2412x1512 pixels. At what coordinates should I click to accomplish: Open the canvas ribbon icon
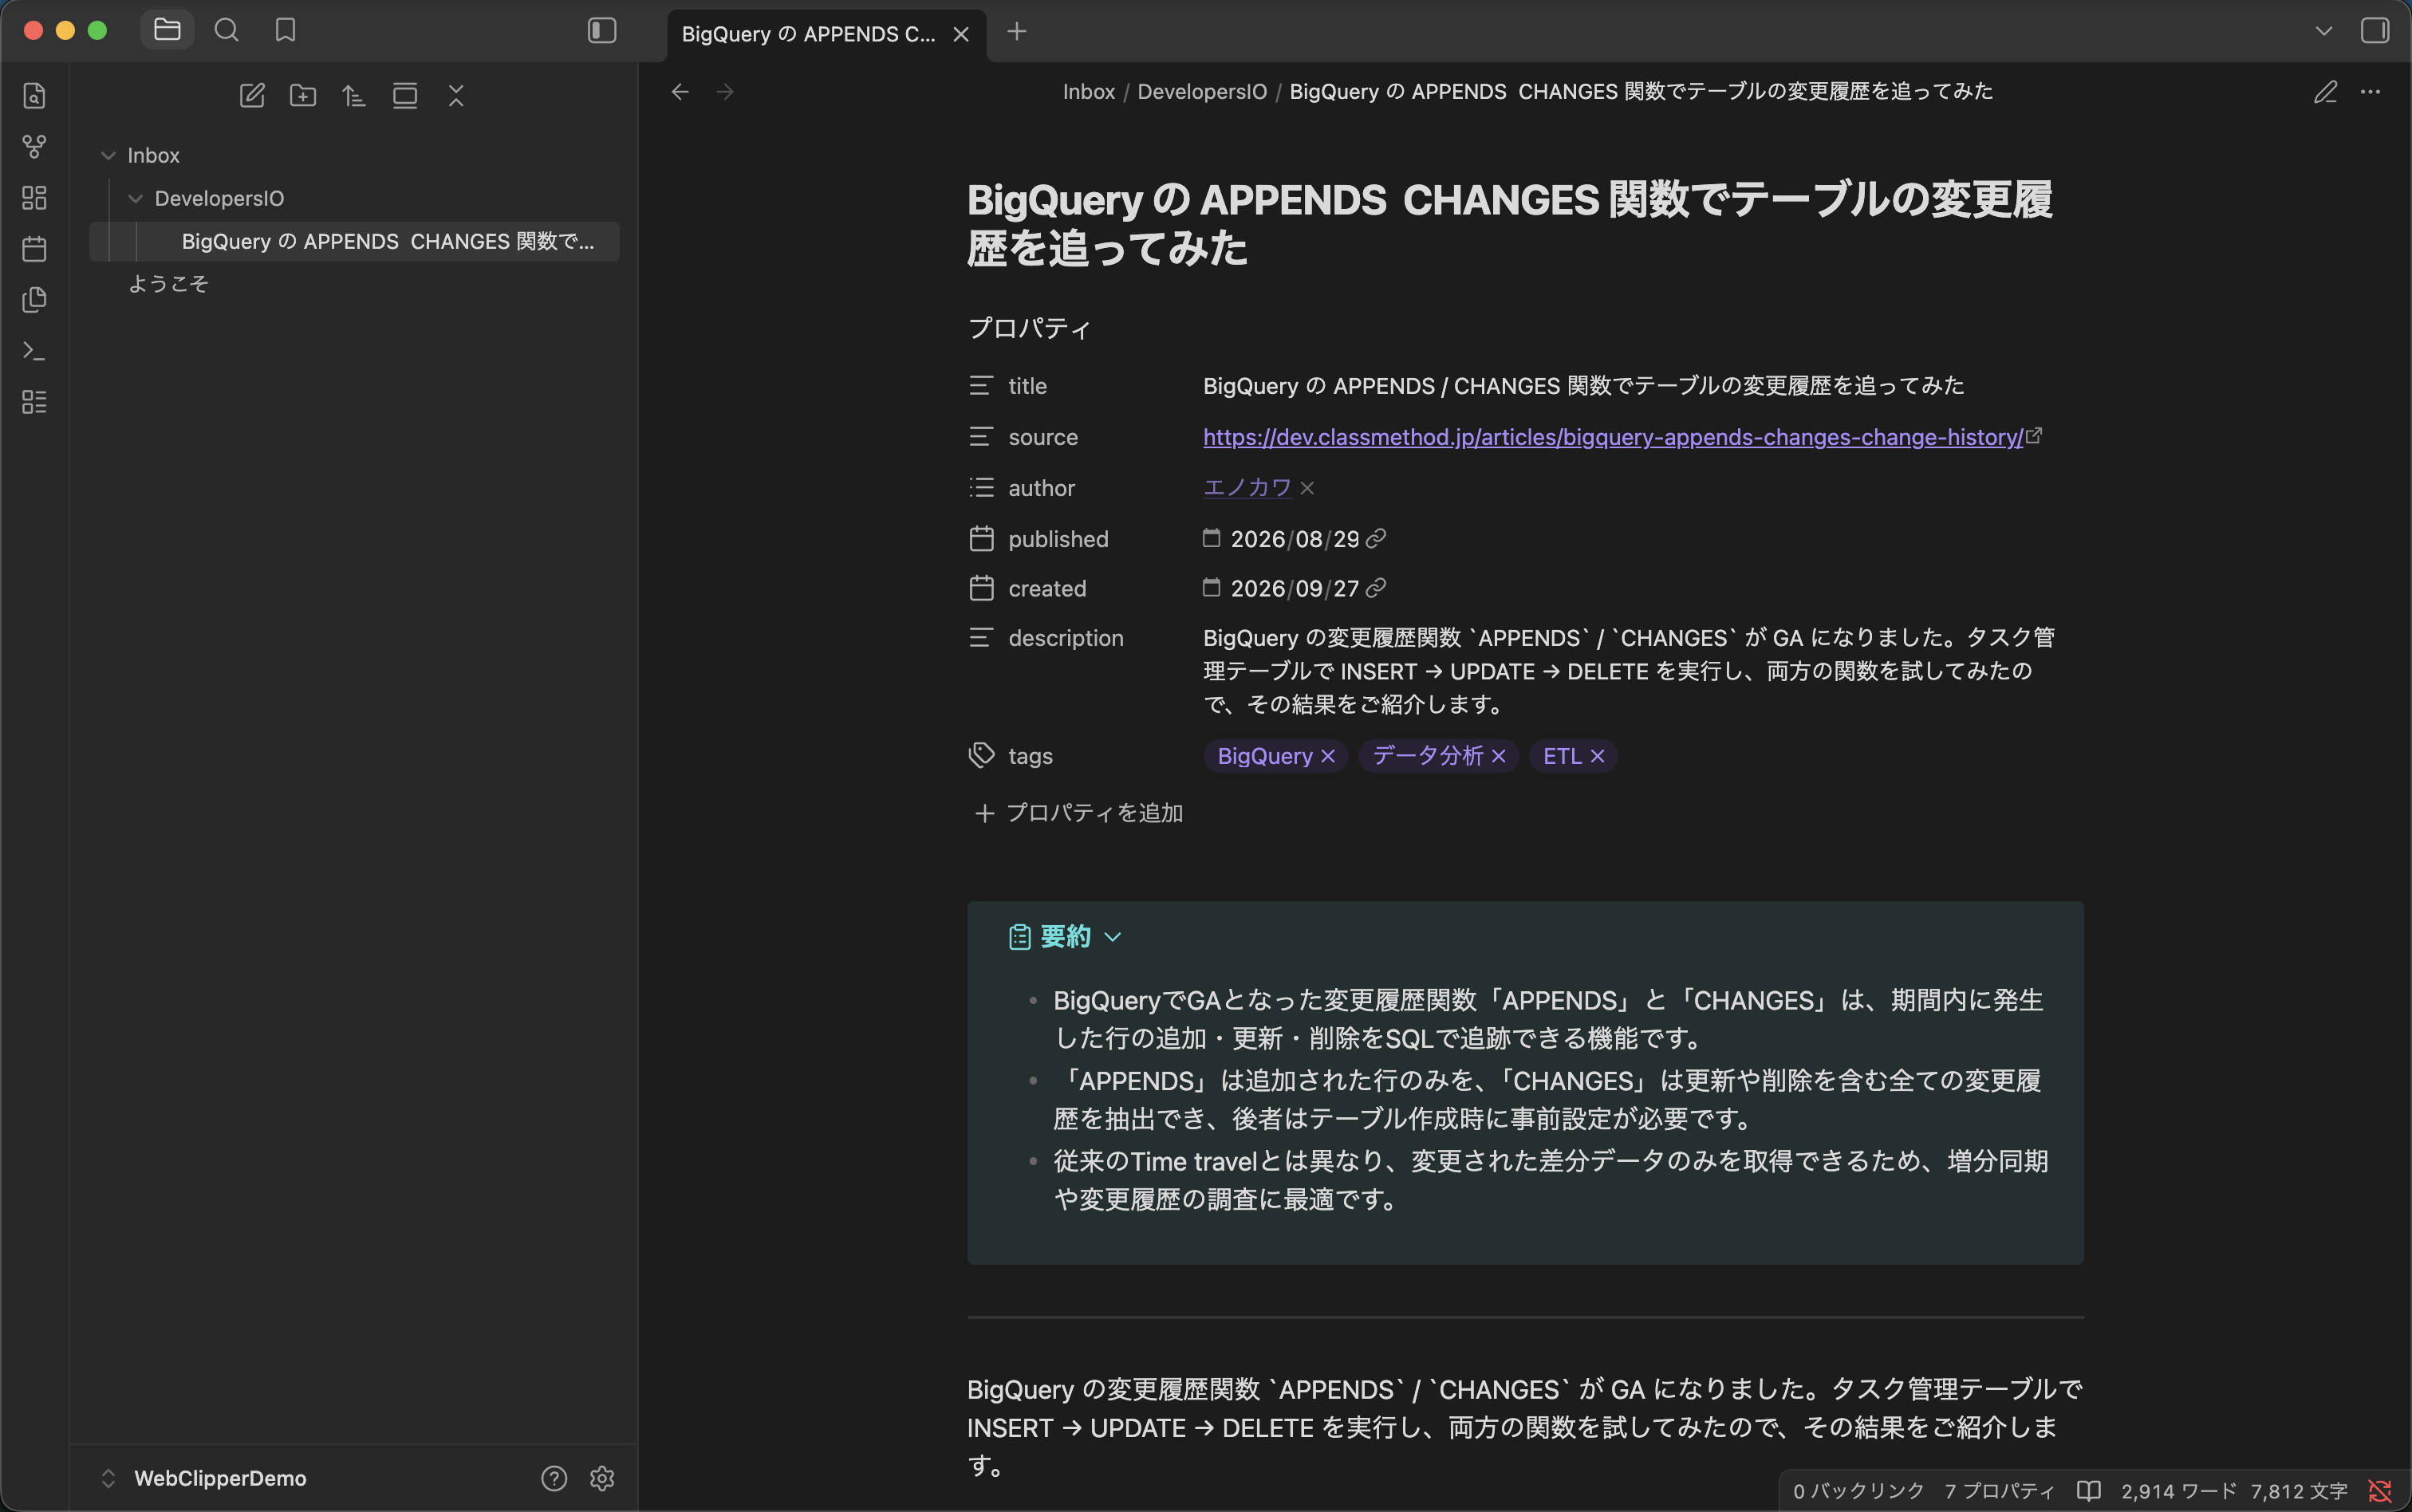pos(34,198)
